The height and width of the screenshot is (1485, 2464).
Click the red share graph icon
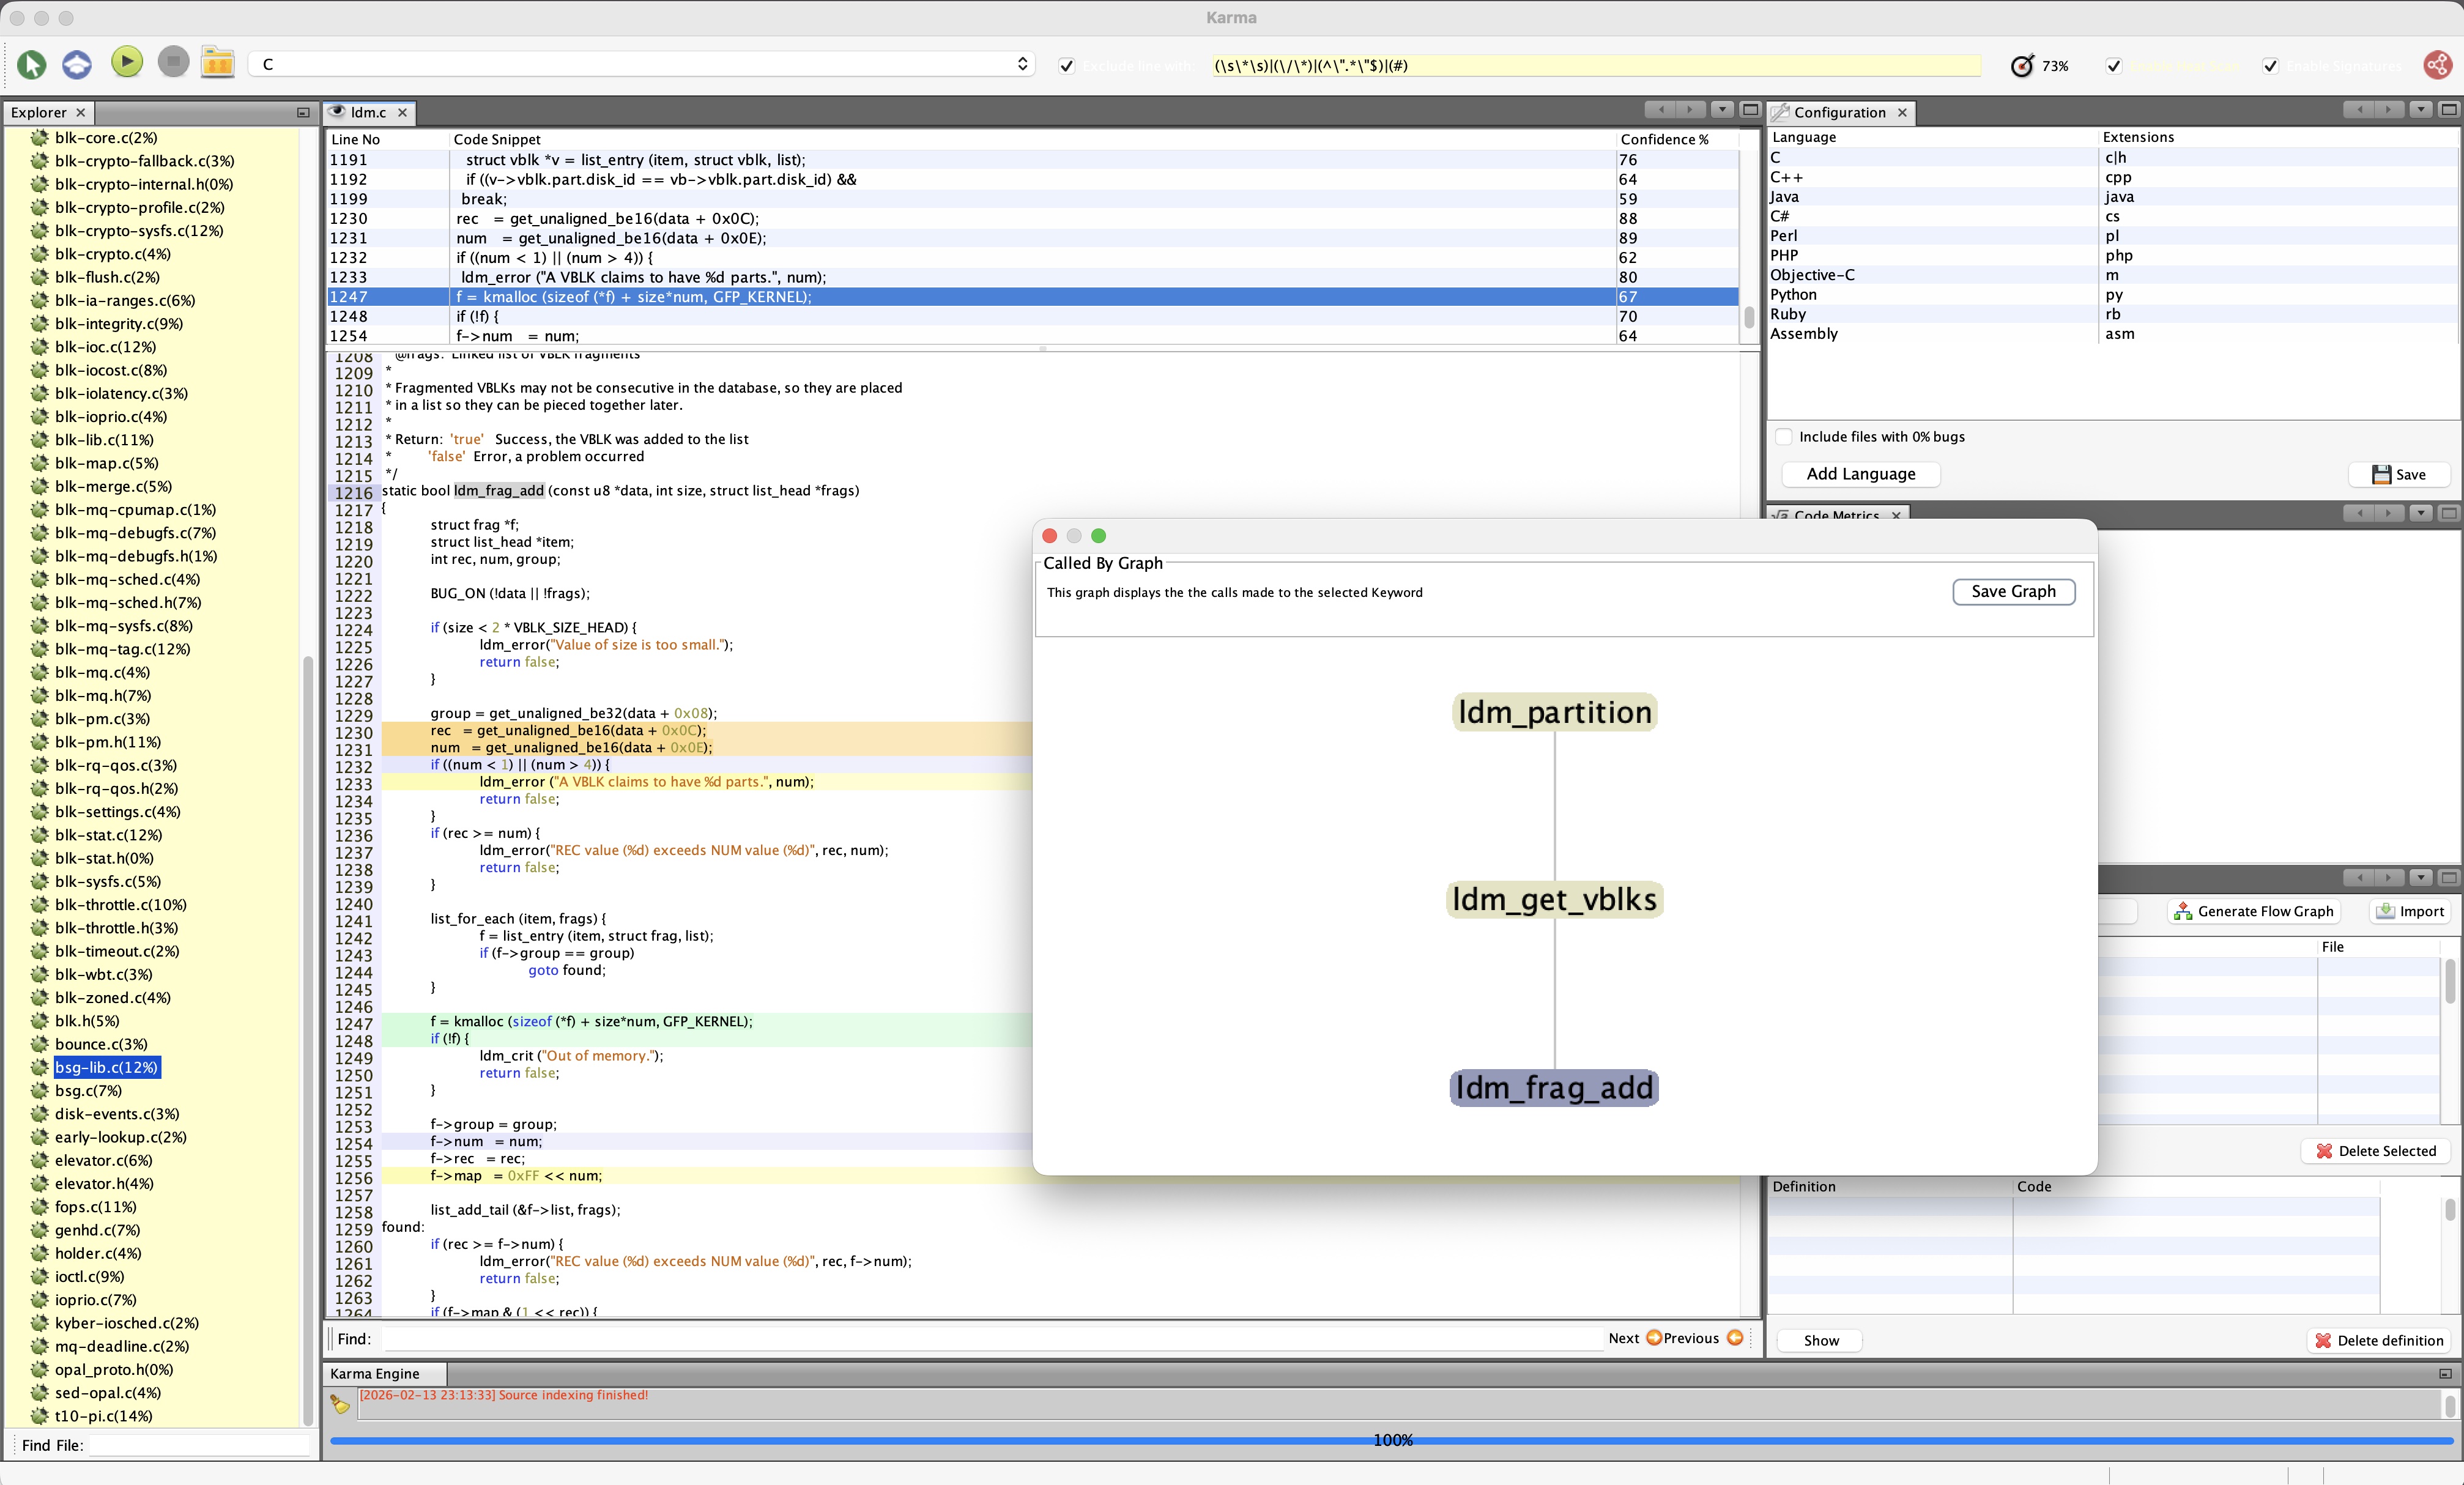point(2437,65)
